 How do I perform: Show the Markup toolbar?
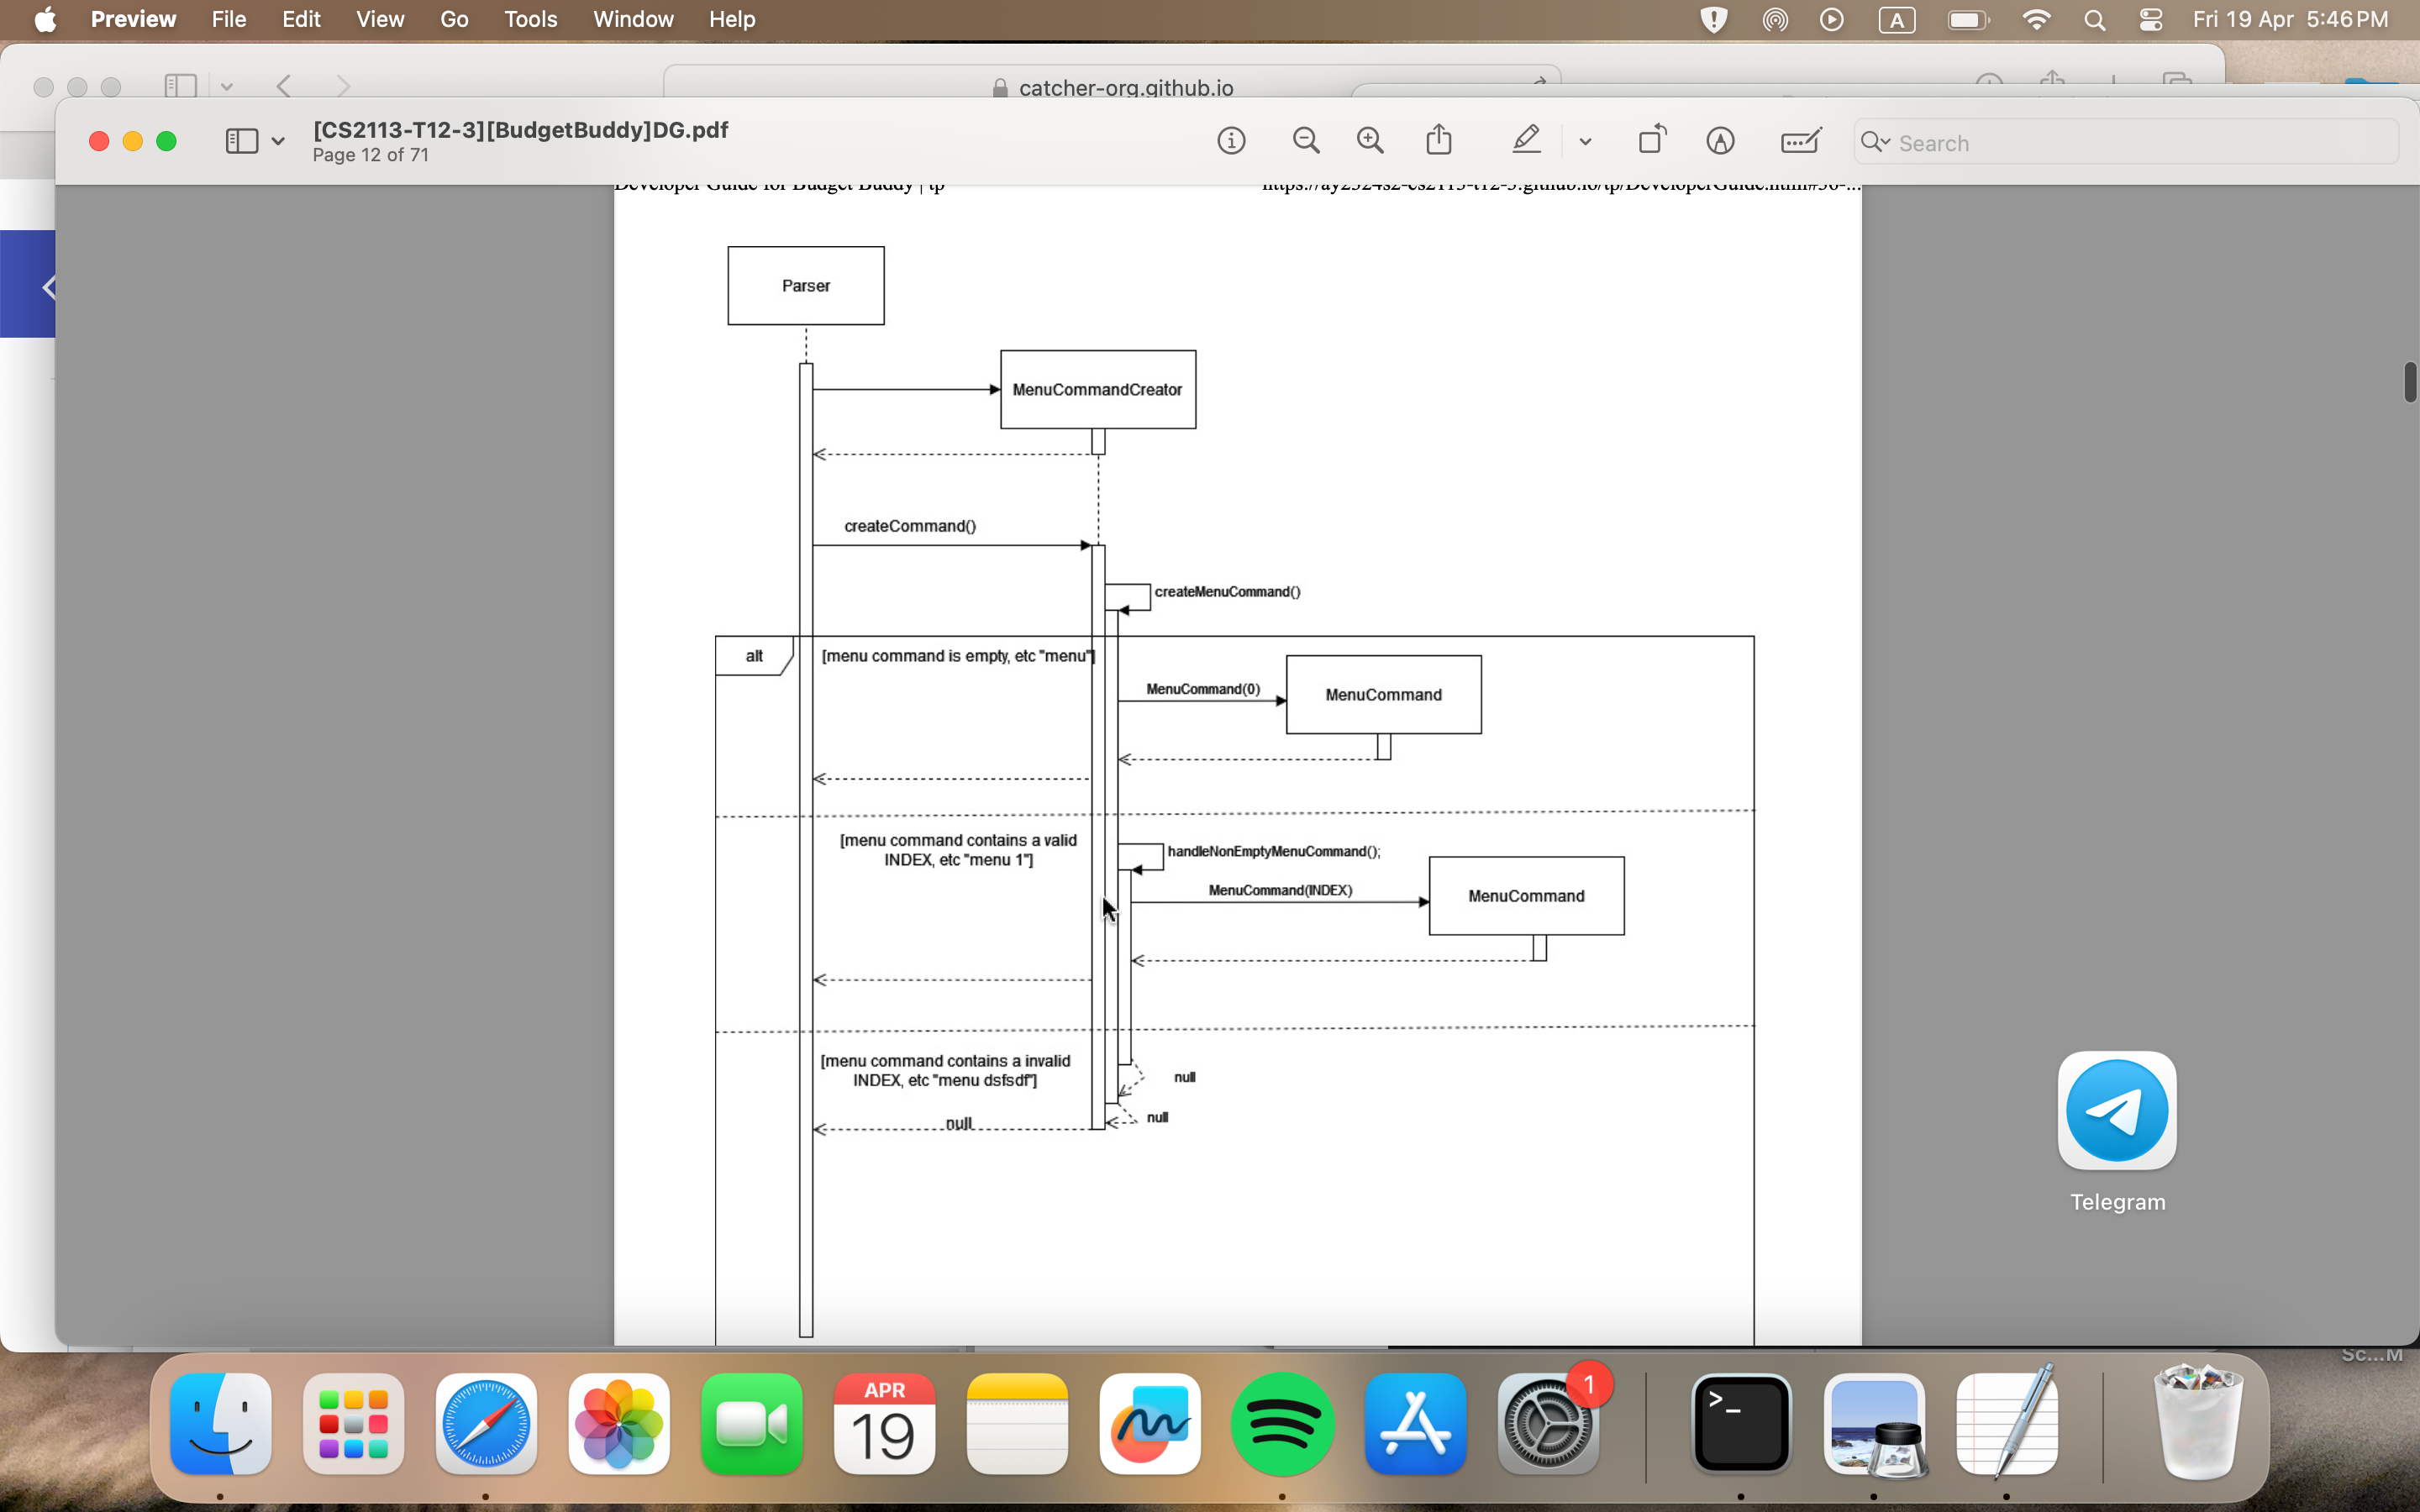tap(1720, 141)
